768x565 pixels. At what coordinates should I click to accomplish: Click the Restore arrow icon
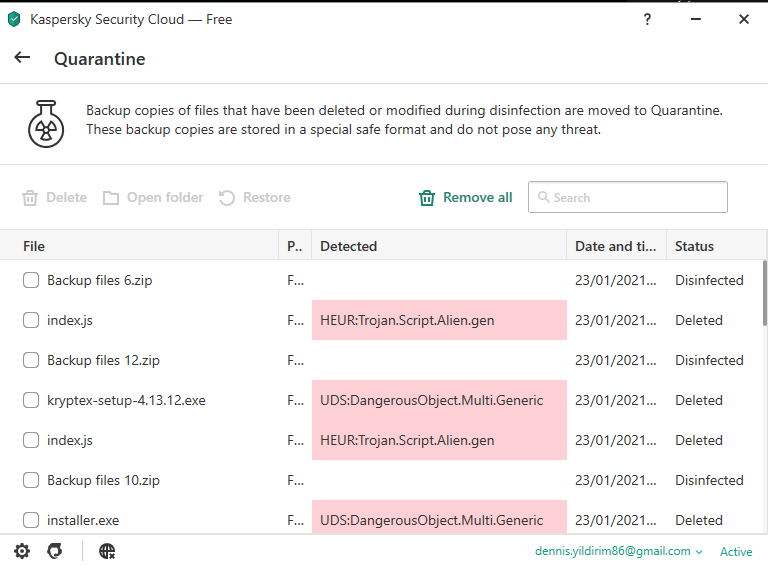tap(227, 198)
